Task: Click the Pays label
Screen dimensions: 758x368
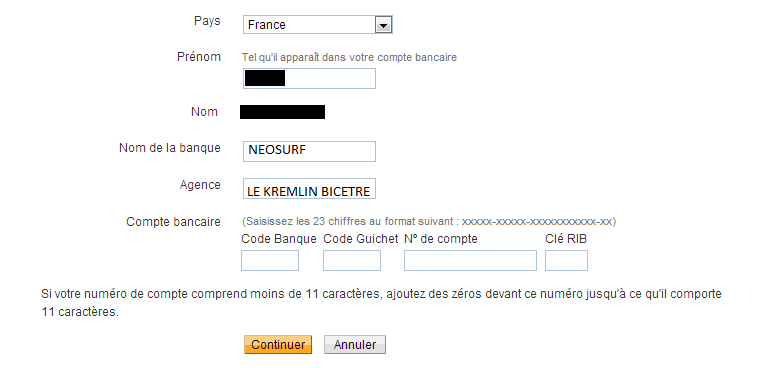Action: [207, 21]
